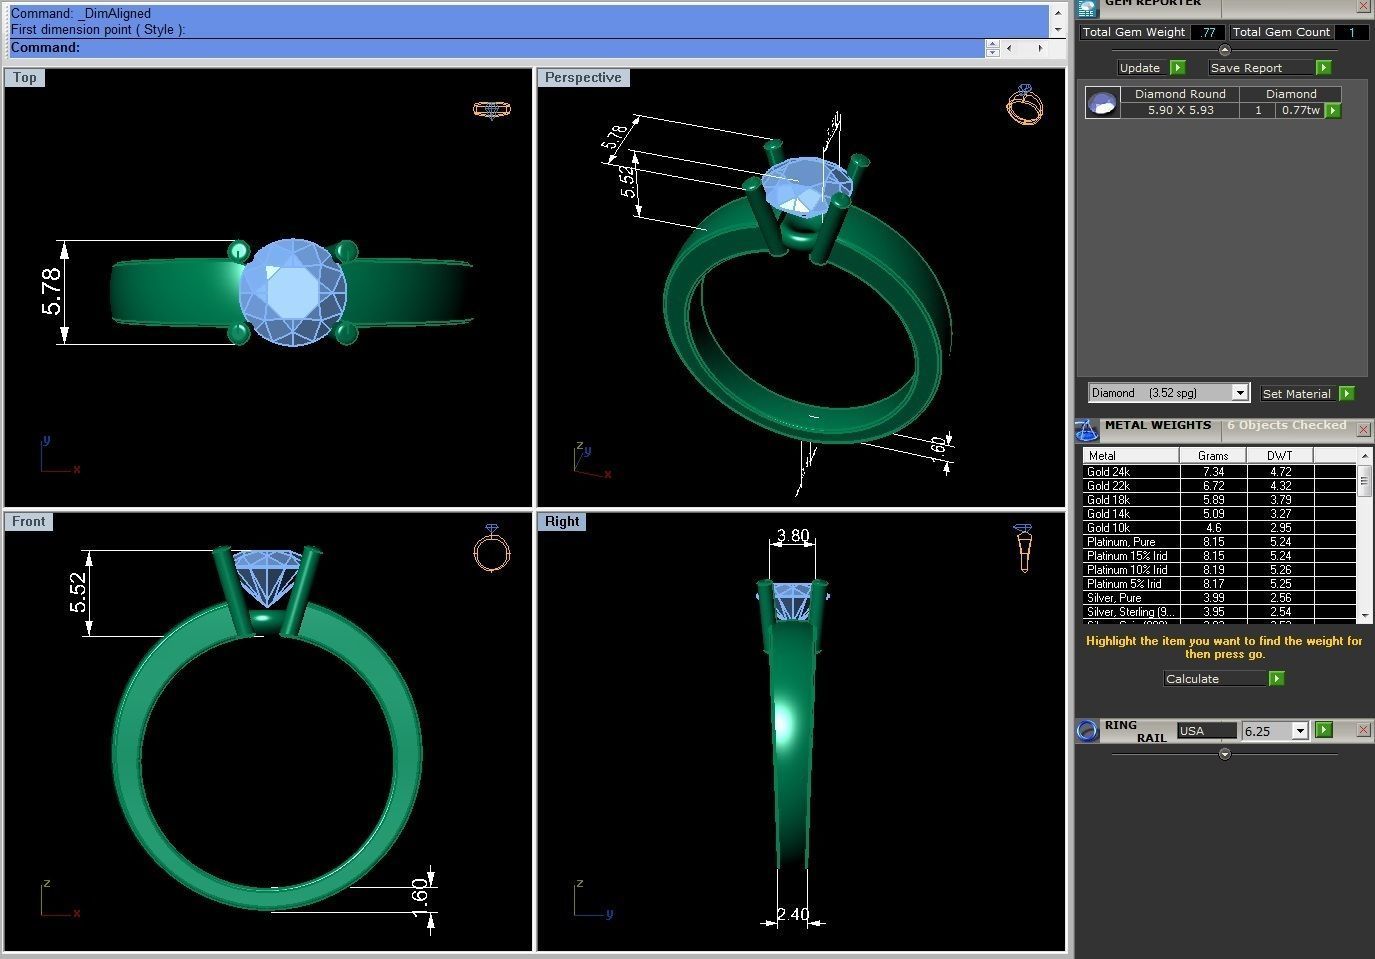Viewport: 1375px width, 959px height.
Task: Select the Gold 14k row
Action: pyautogui.click(x=1219, y=514)
